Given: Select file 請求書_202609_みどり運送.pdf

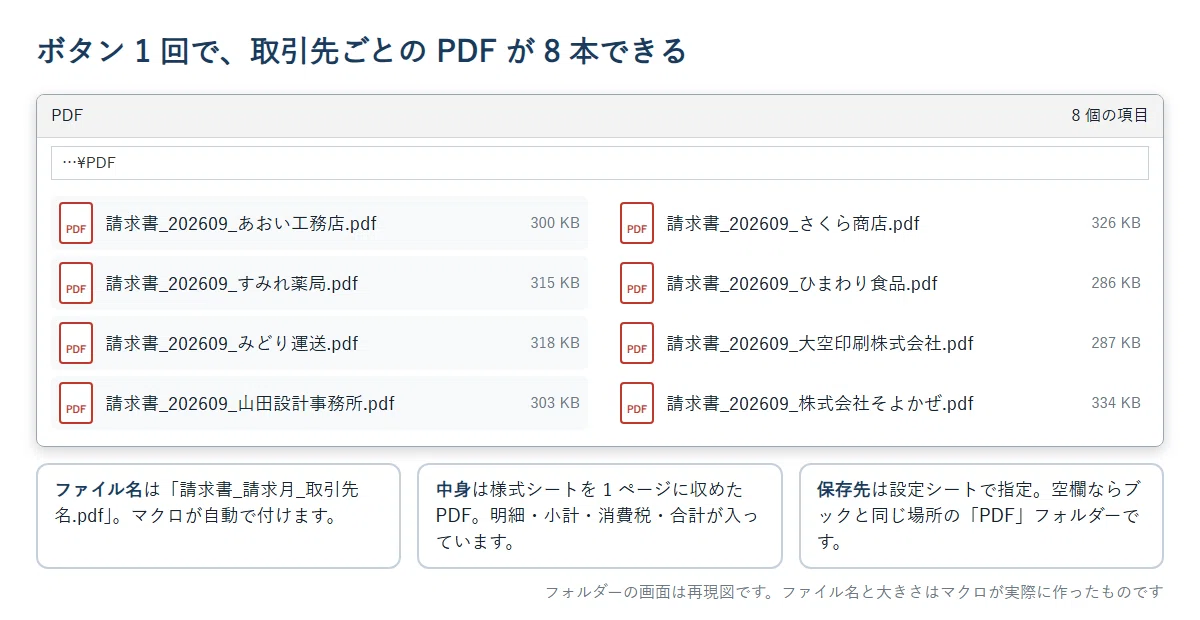Looking at the screenshot, I should 319,343.
